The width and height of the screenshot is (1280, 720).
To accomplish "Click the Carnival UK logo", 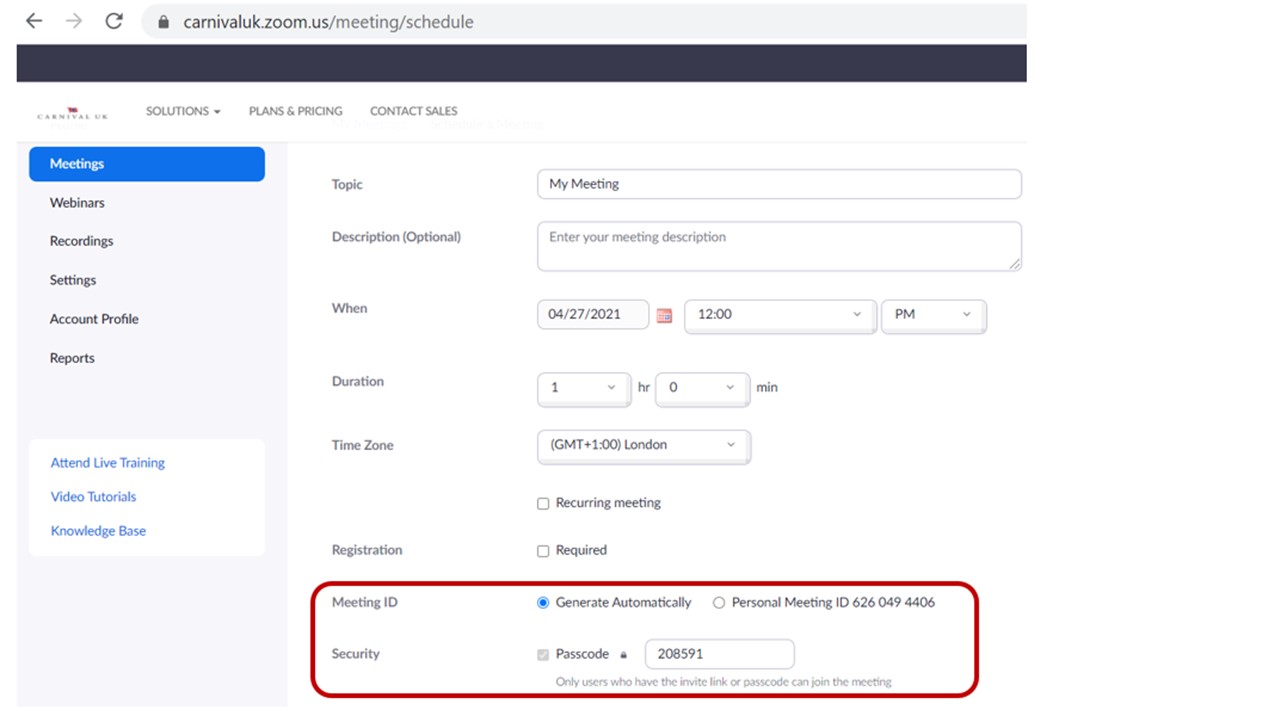I will [x=72, y=114].
